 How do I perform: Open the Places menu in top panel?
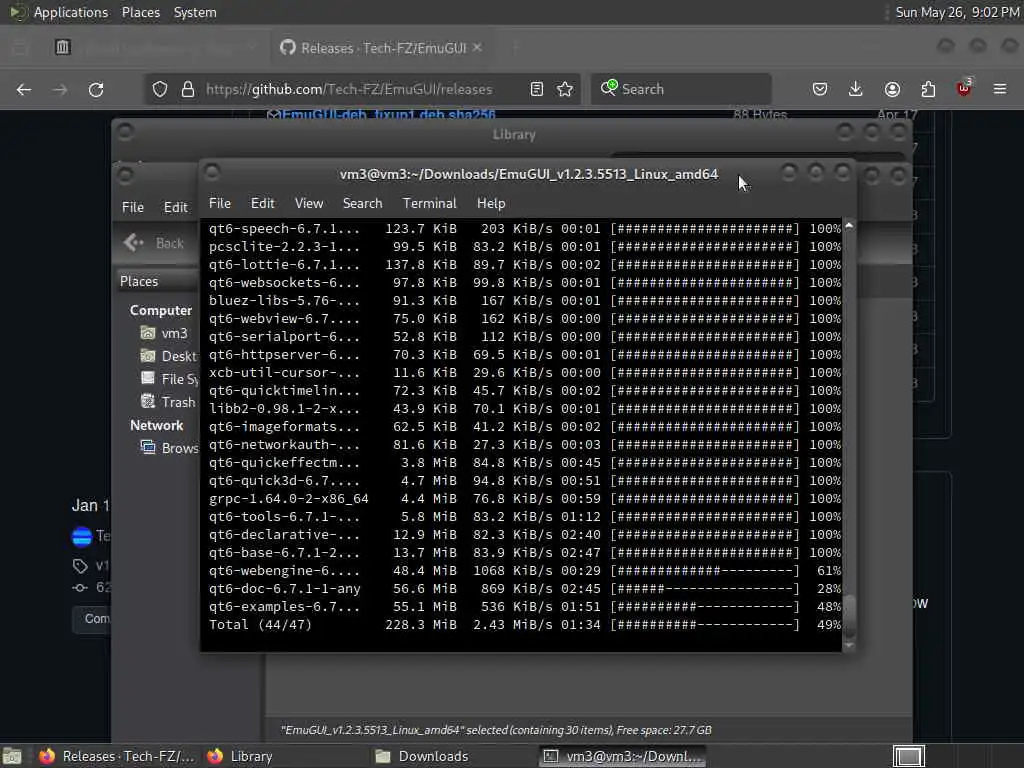pos(140,12)
